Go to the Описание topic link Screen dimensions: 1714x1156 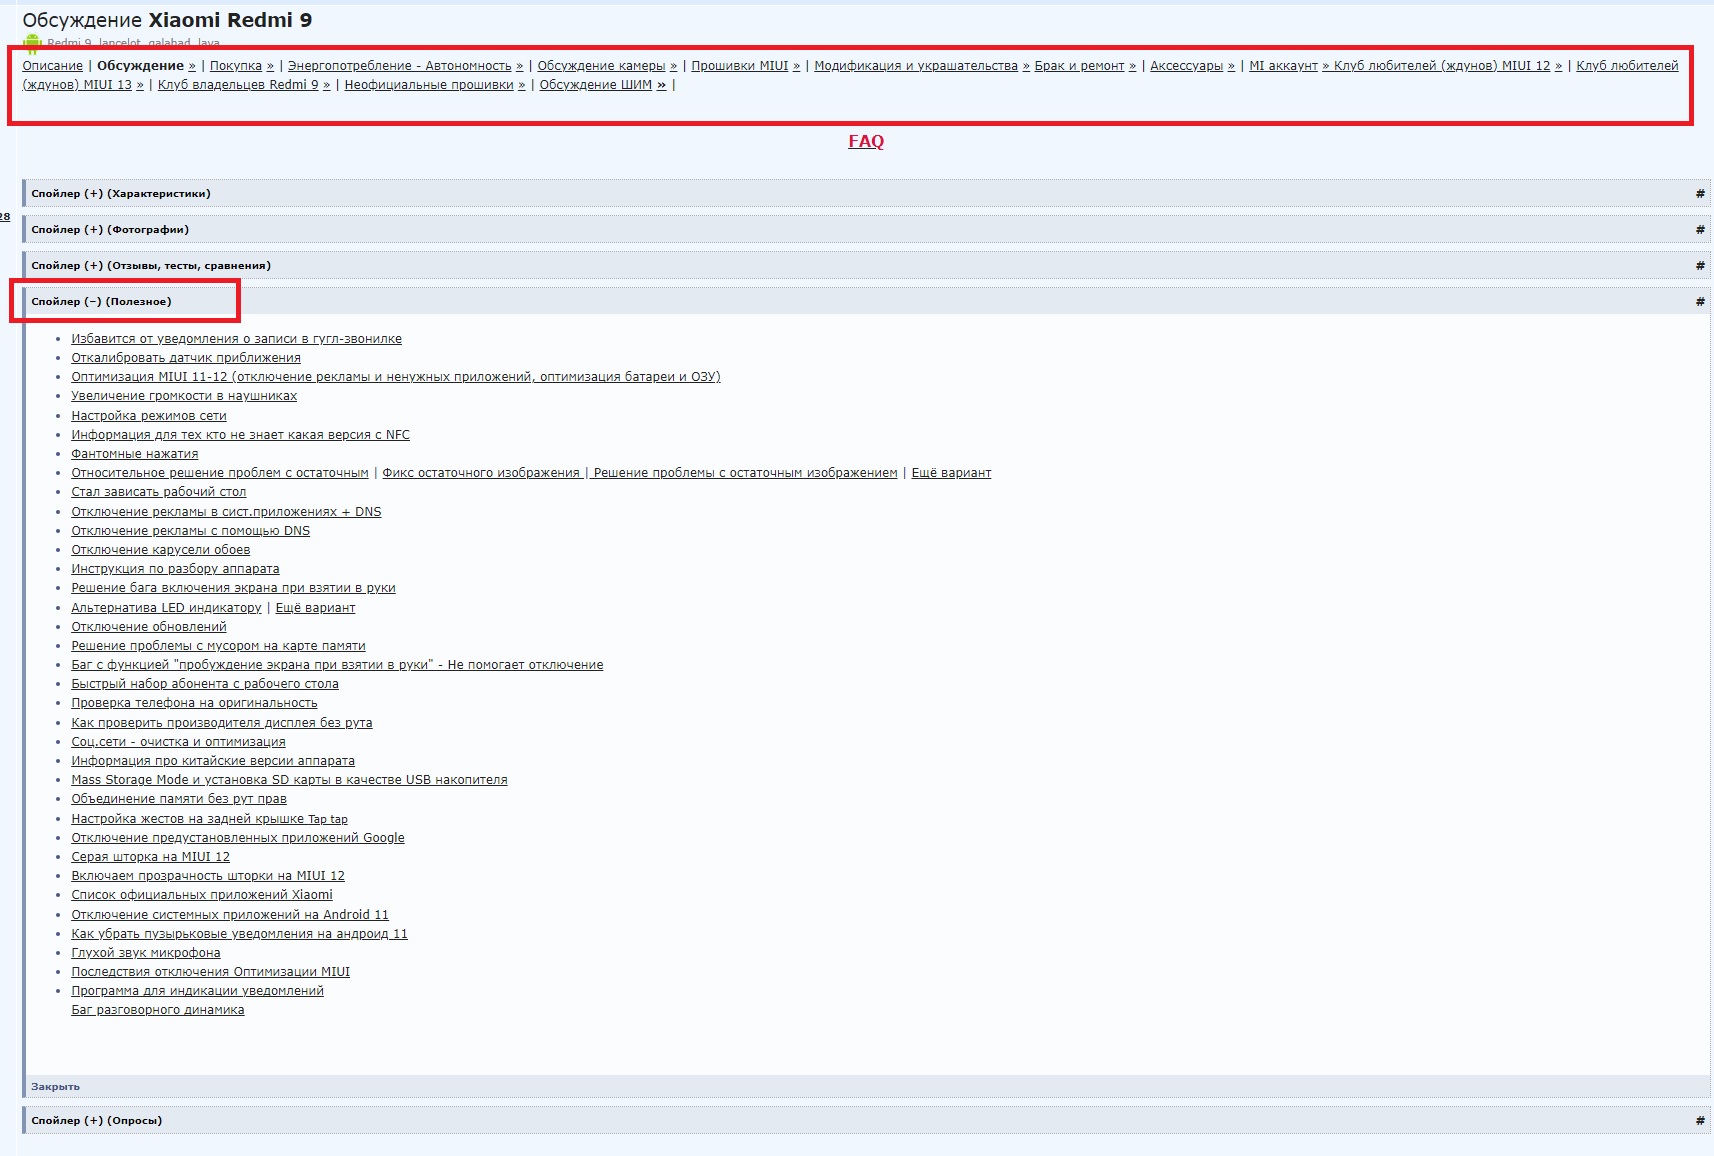[x=53, y=66]
